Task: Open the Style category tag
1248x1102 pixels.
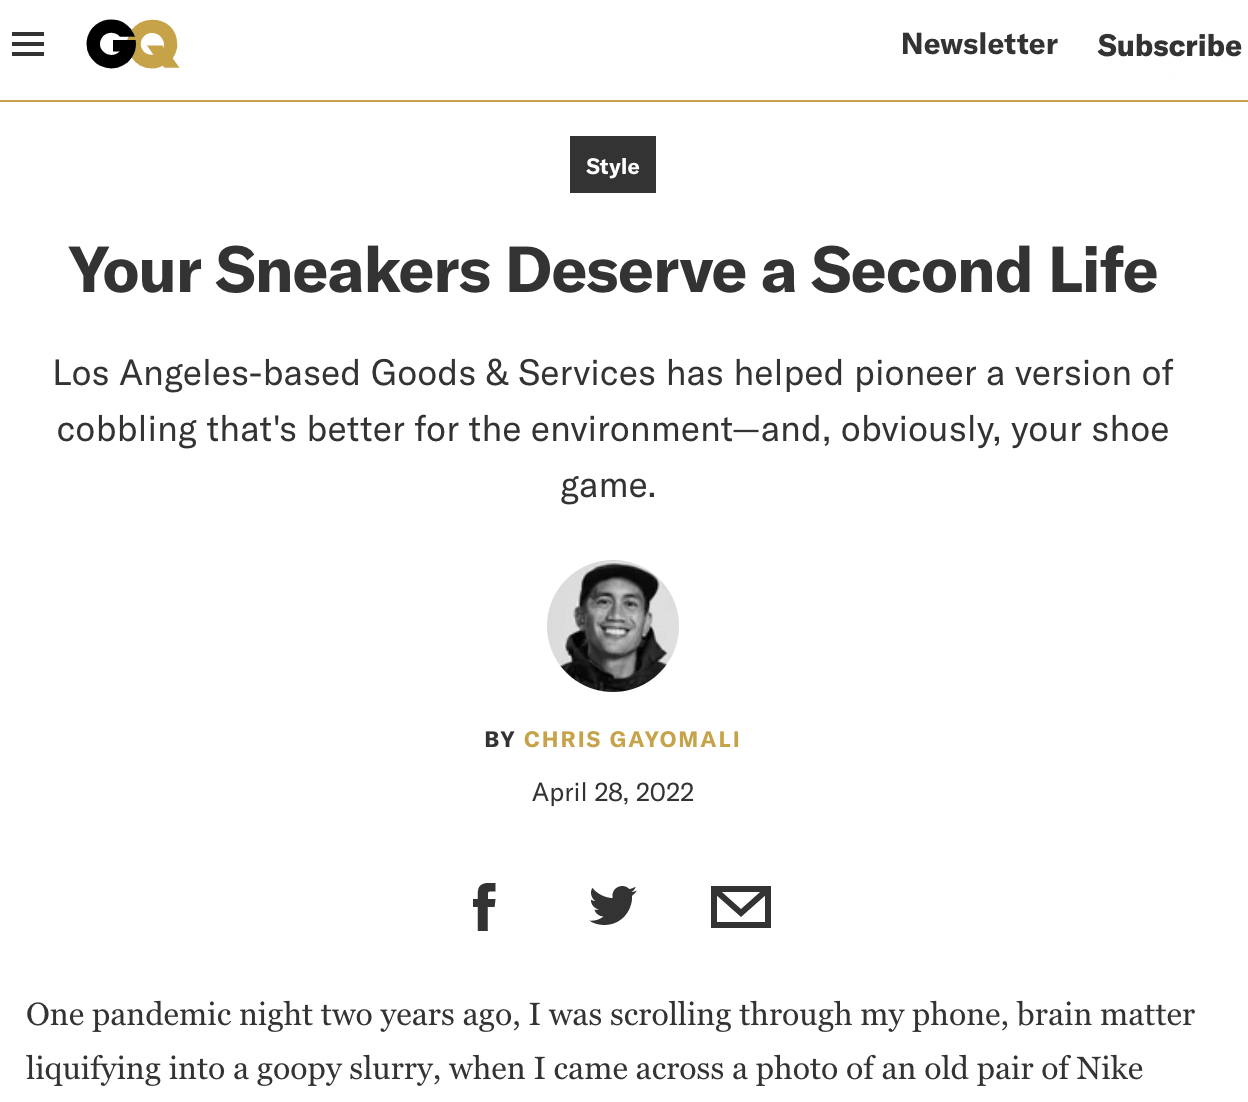Action: click(x=612, y=165)
